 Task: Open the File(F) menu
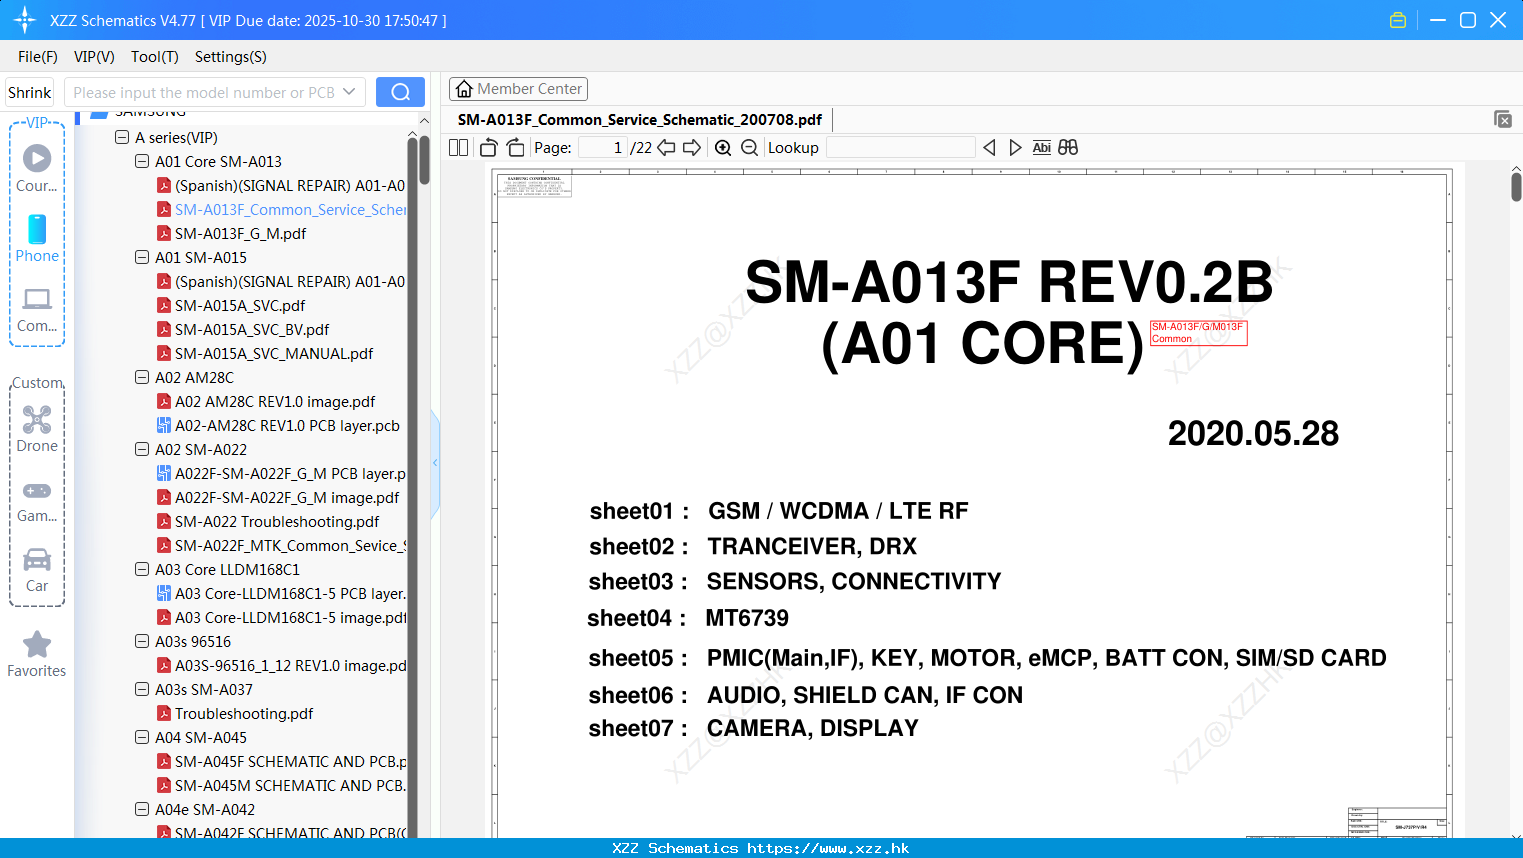[x=38, y=57]
